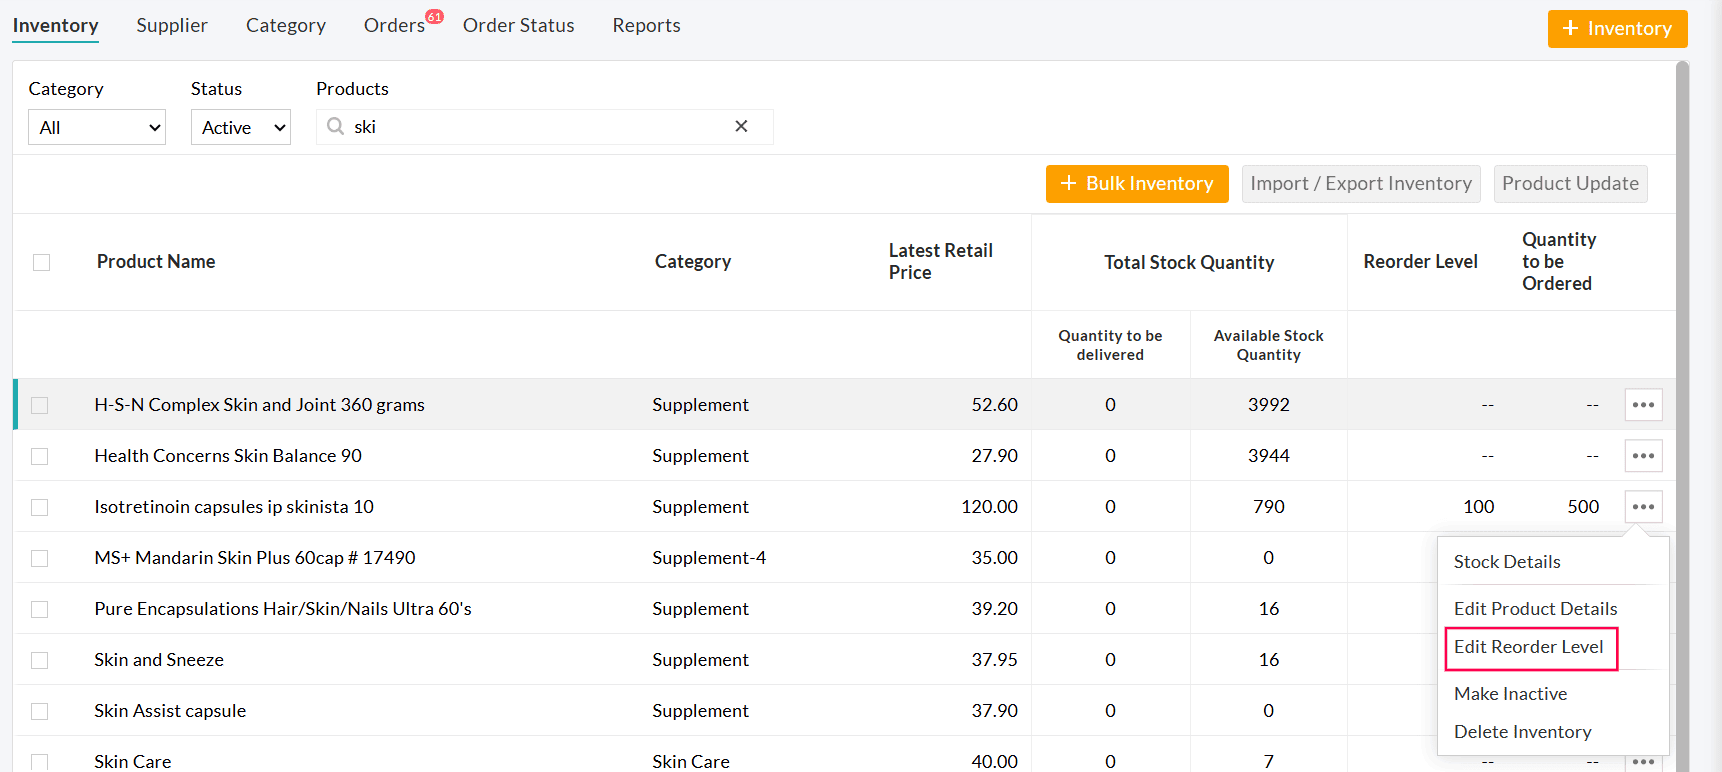Click the plus Bulk Inventory button
Viewport: 1722px width, 772px height.
[x=1136, y=184]
